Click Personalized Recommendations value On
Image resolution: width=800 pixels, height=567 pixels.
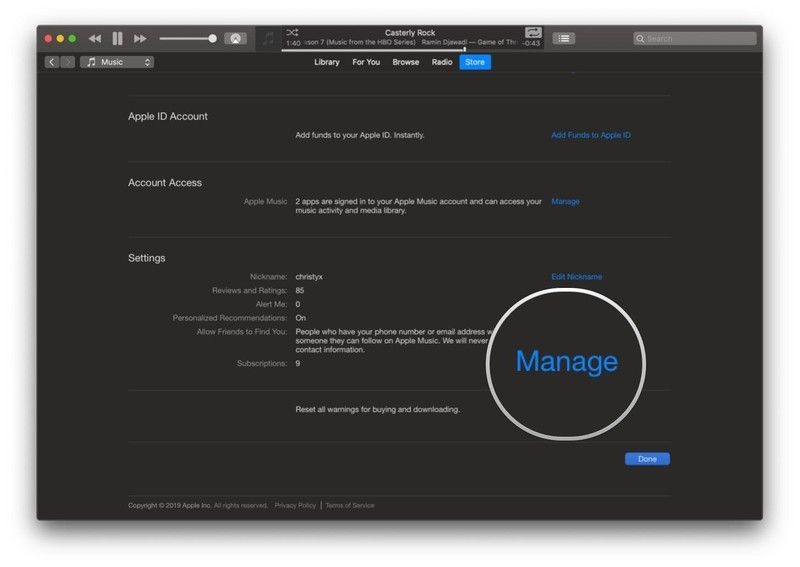(301, 318)
